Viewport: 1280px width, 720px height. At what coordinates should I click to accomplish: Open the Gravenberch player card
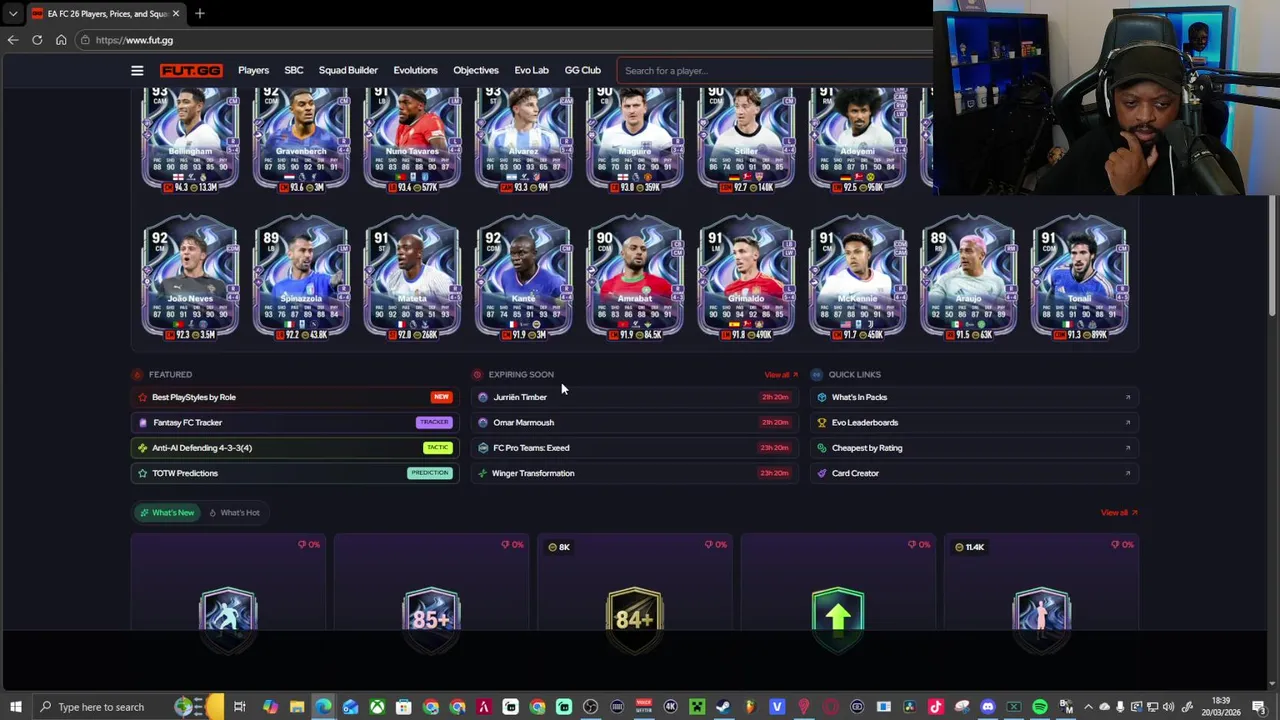click(301, 140)
